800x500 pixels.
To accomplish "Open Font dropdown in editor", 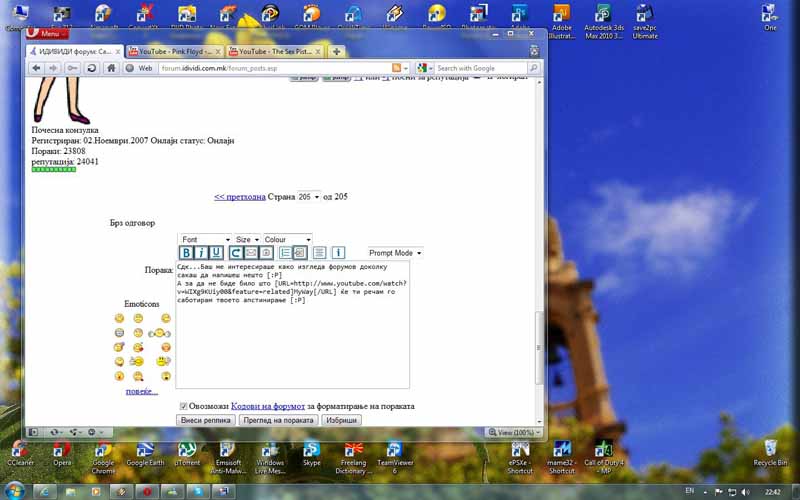I will [x=206, y=239].
